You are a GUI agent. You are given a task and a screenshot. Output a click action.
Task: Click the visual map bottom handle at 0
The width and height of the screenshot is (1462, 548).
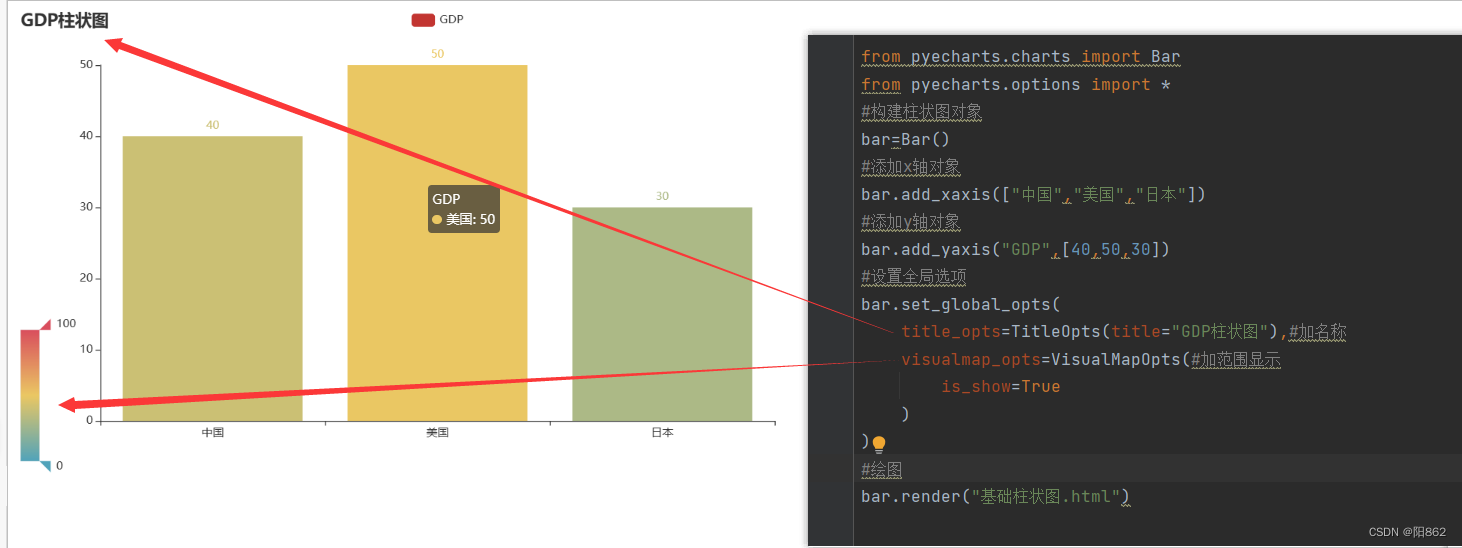pyautogui.click(x=45, y=466)
